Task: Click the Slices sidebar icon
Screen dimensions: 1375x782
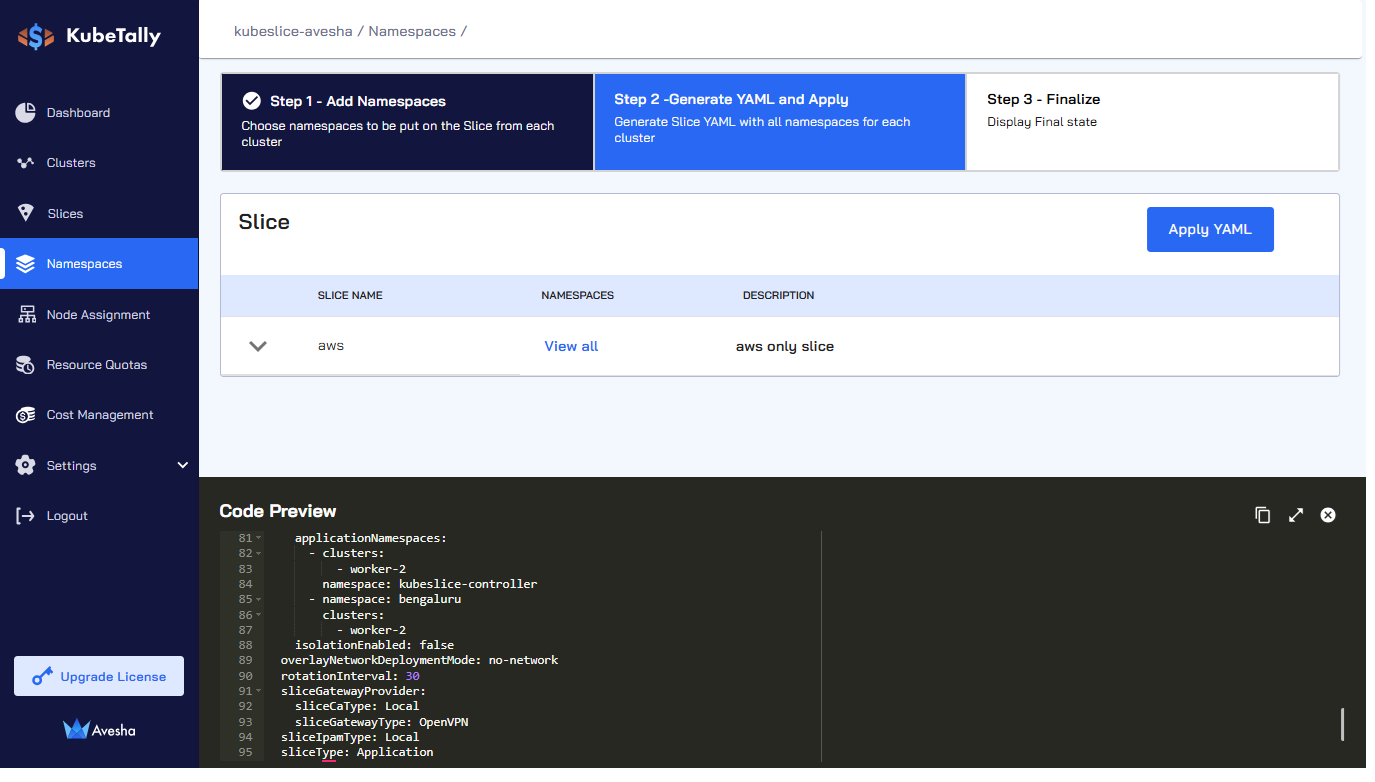Action: [x=27, y=213]
